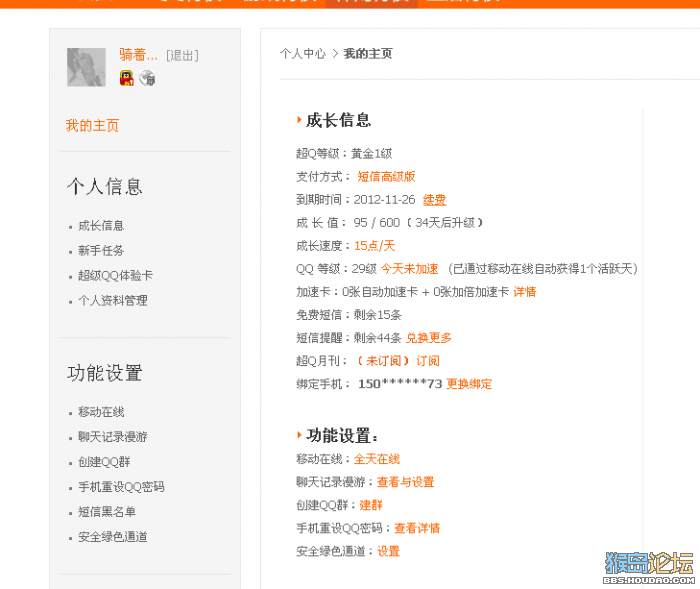Click the 订阅 subscribe link

[x=428, y=361]
